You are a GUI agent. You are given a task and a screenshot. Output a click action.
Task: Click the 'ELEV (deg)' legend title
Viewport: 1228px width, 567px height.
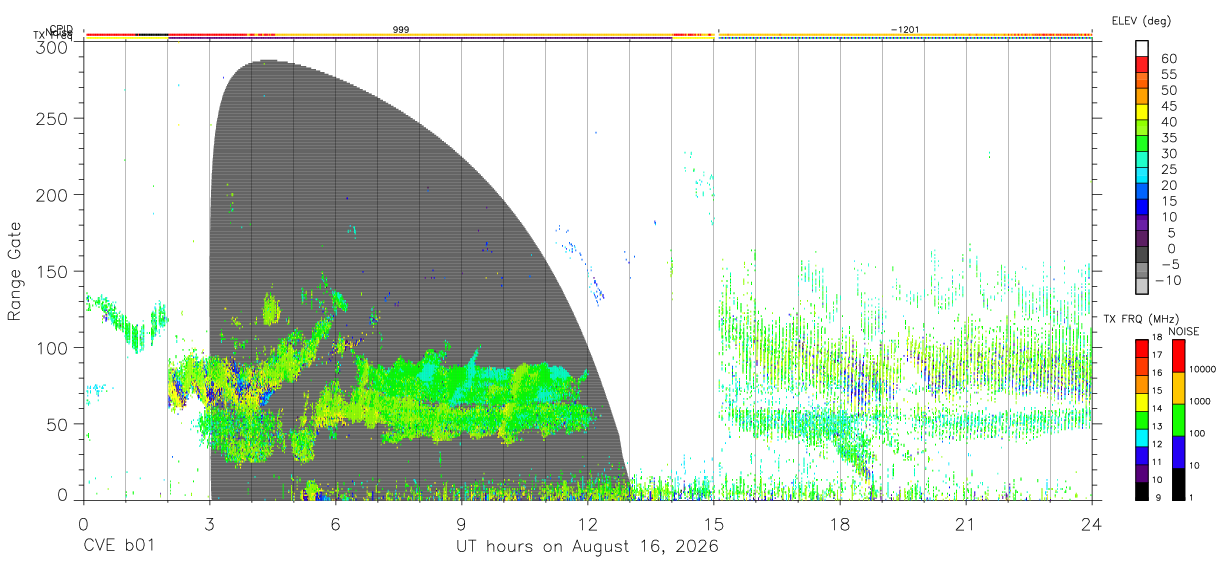tap(1141, 20)
